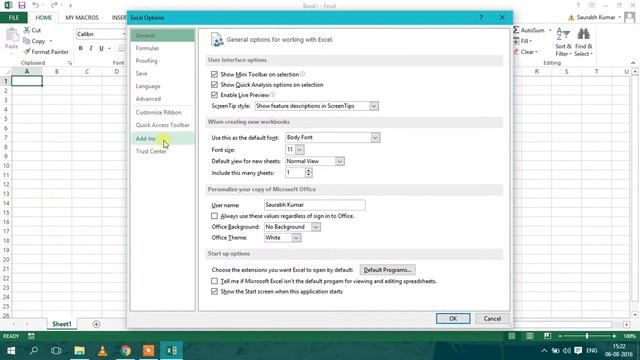Switch to Page Break Preview icon
Screen dimensions: 640x360
point(547,336)
